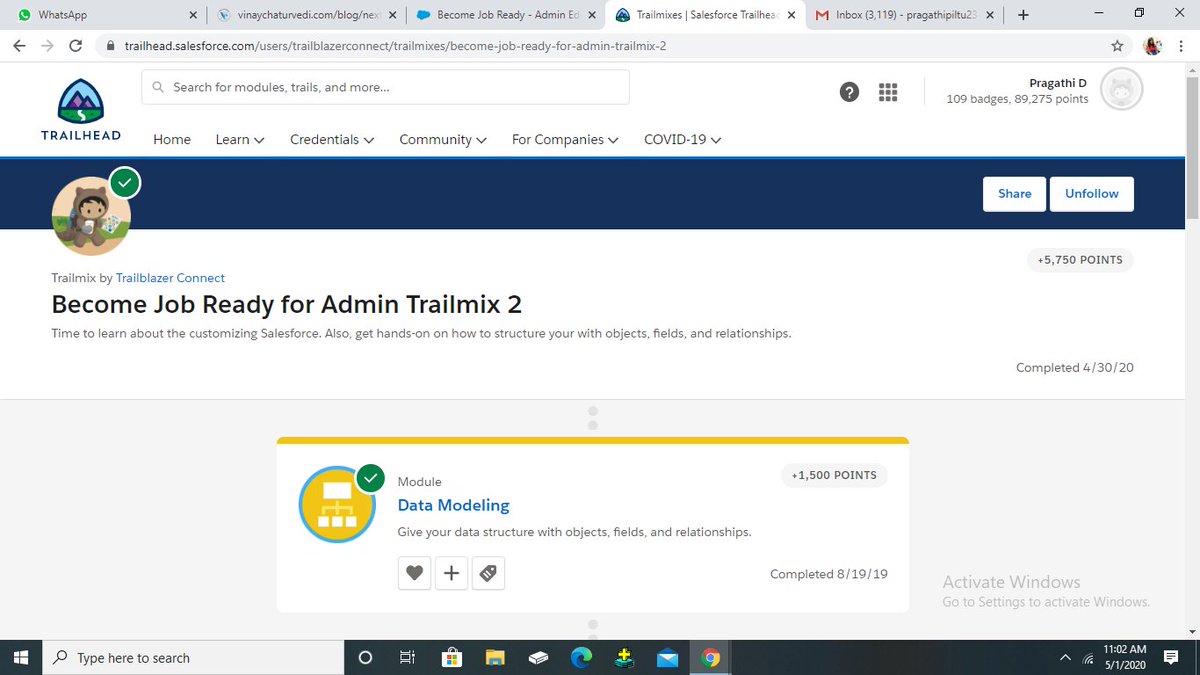Switch to the Gmail Inbox tab

905,15
